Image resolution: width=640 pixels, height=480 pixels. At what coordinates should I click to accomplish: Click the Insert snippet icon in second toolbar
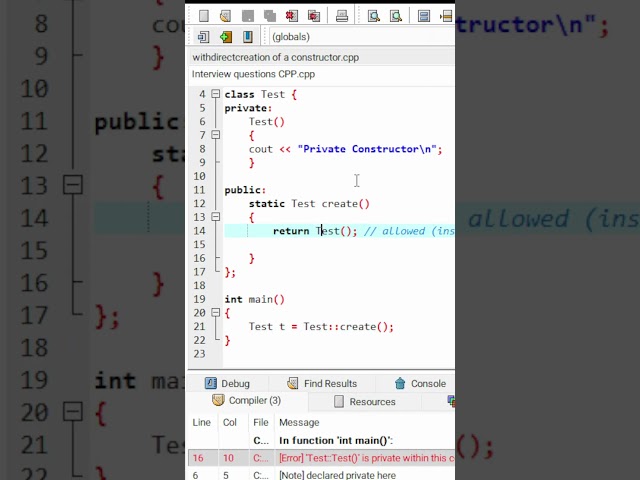click(203, 37)
